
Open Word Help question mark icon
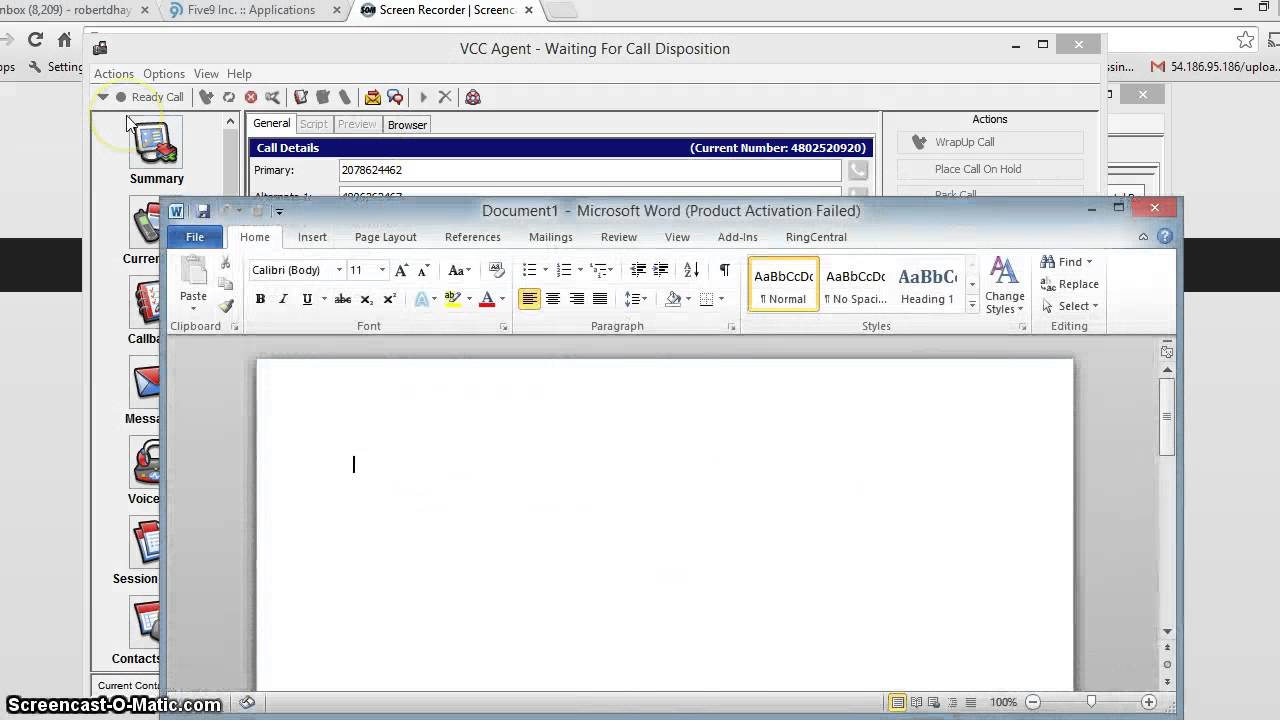point(1164,237)
